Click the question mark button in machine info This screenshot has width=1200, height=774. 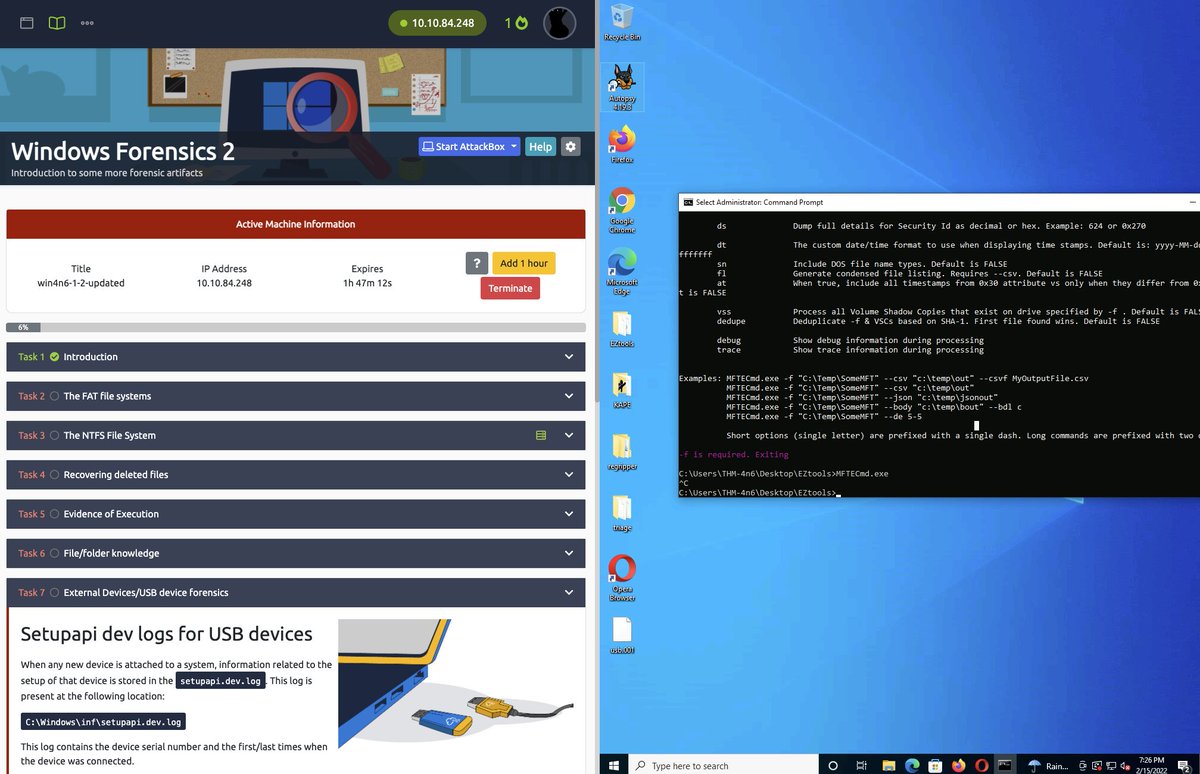click(477, 263)
